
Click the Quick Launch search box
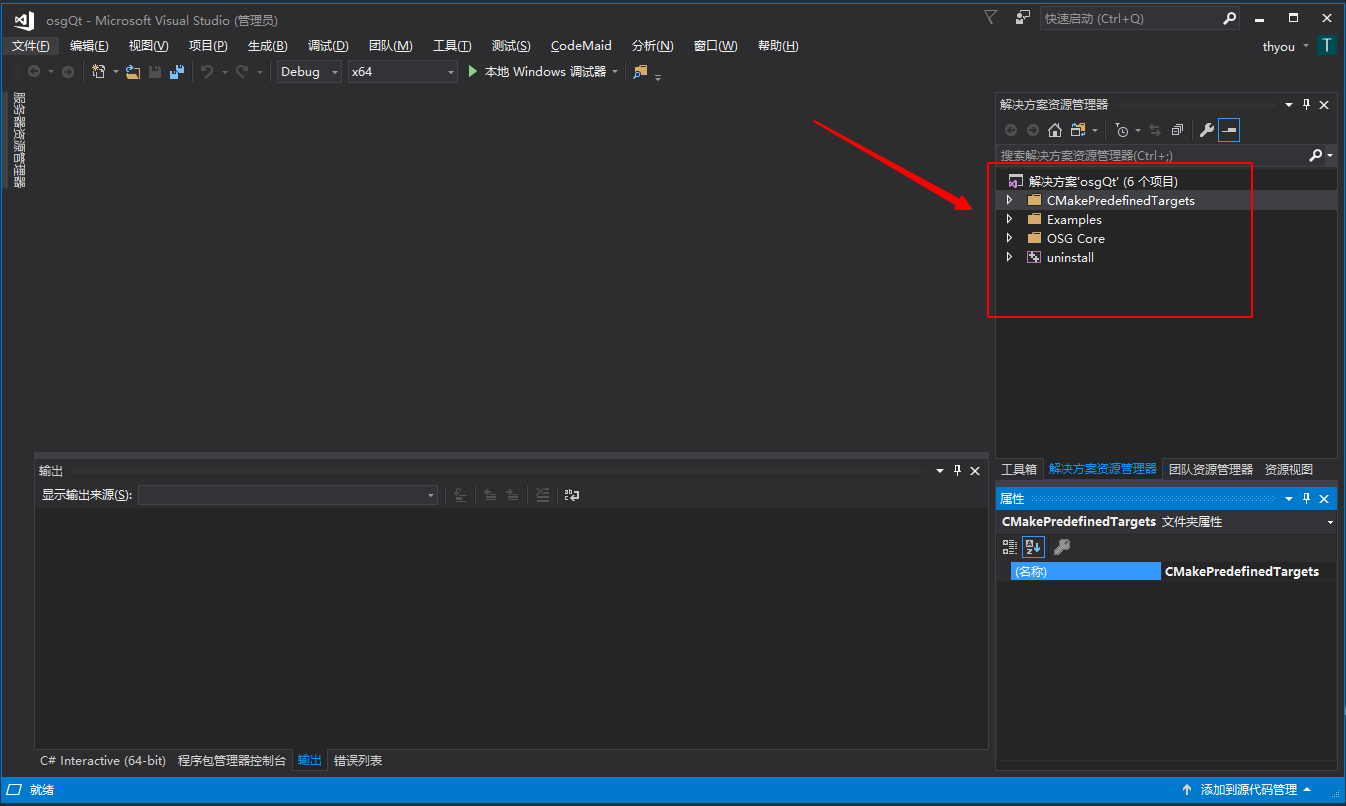[1130, 18]
